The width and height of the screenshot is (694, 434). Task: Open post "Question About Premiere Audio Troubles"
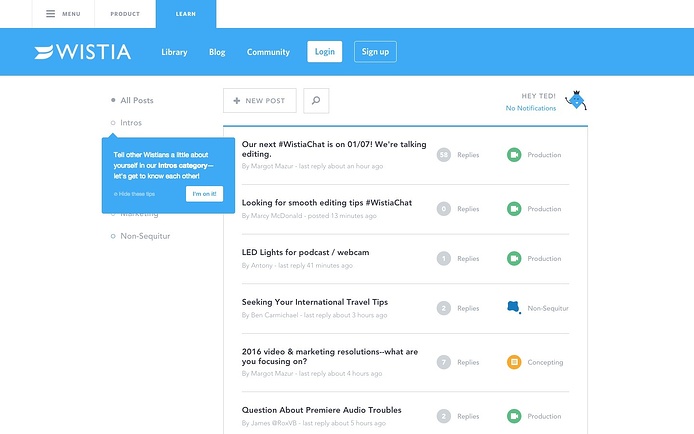pyautogui.click(x=321, y=410)
